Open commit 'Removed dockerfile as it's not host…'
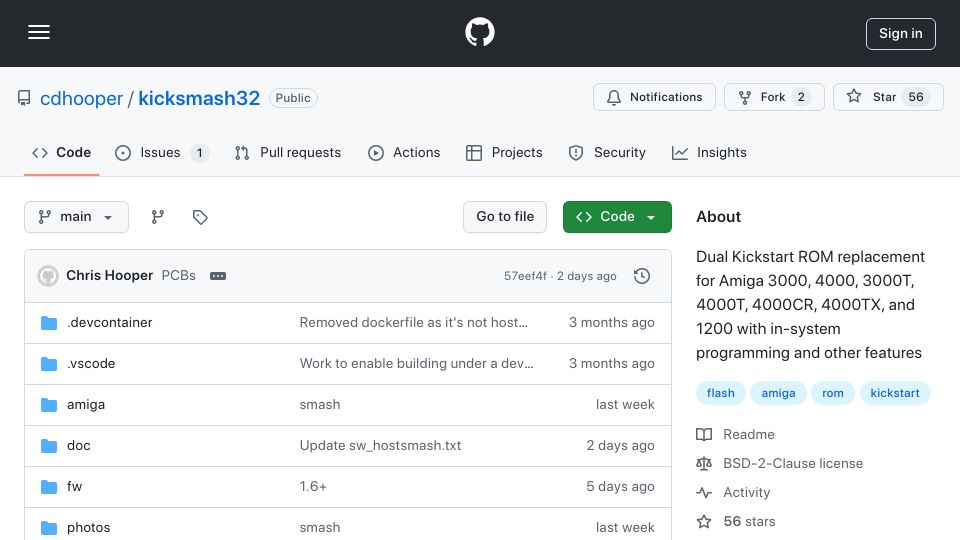This screenshot has height=540, width=960. (413, 323)
